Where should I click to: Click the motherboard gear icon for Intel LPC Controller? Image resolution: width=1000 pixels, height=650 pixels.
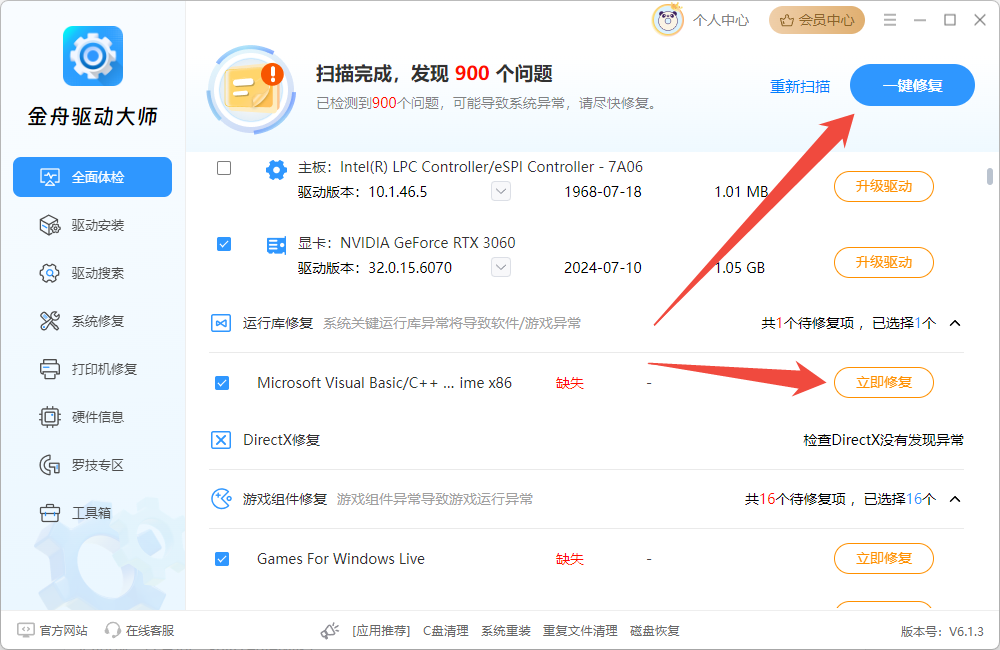coord(276,170)
